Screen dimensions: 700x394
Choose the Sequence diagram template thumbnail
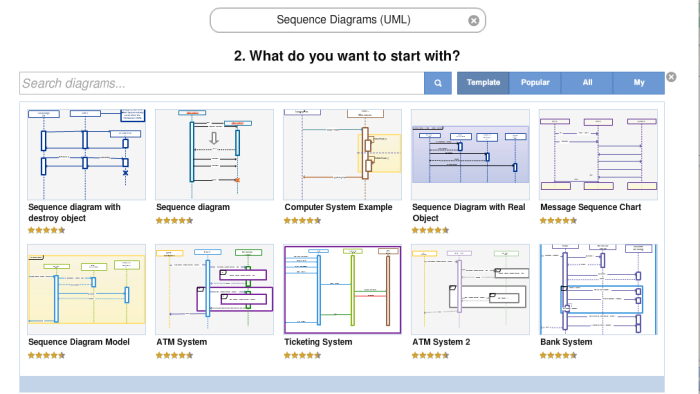(214, 154)
